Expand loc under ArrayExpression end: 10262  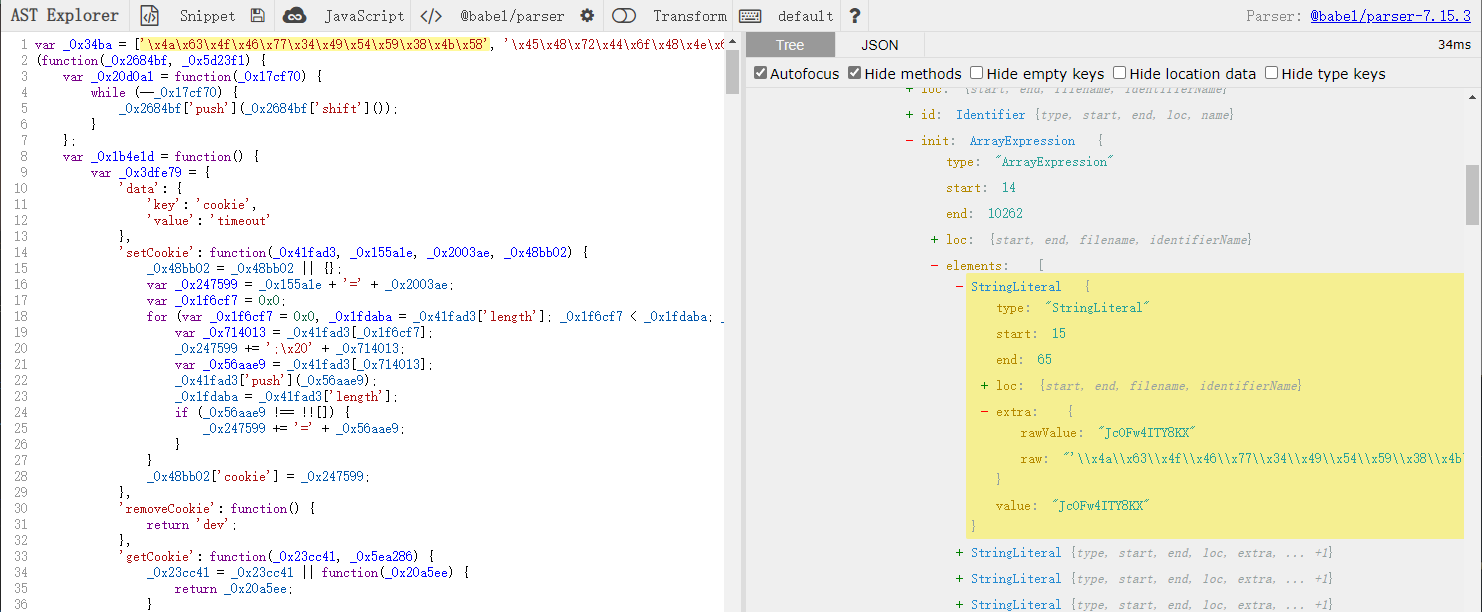pos(934,239)
